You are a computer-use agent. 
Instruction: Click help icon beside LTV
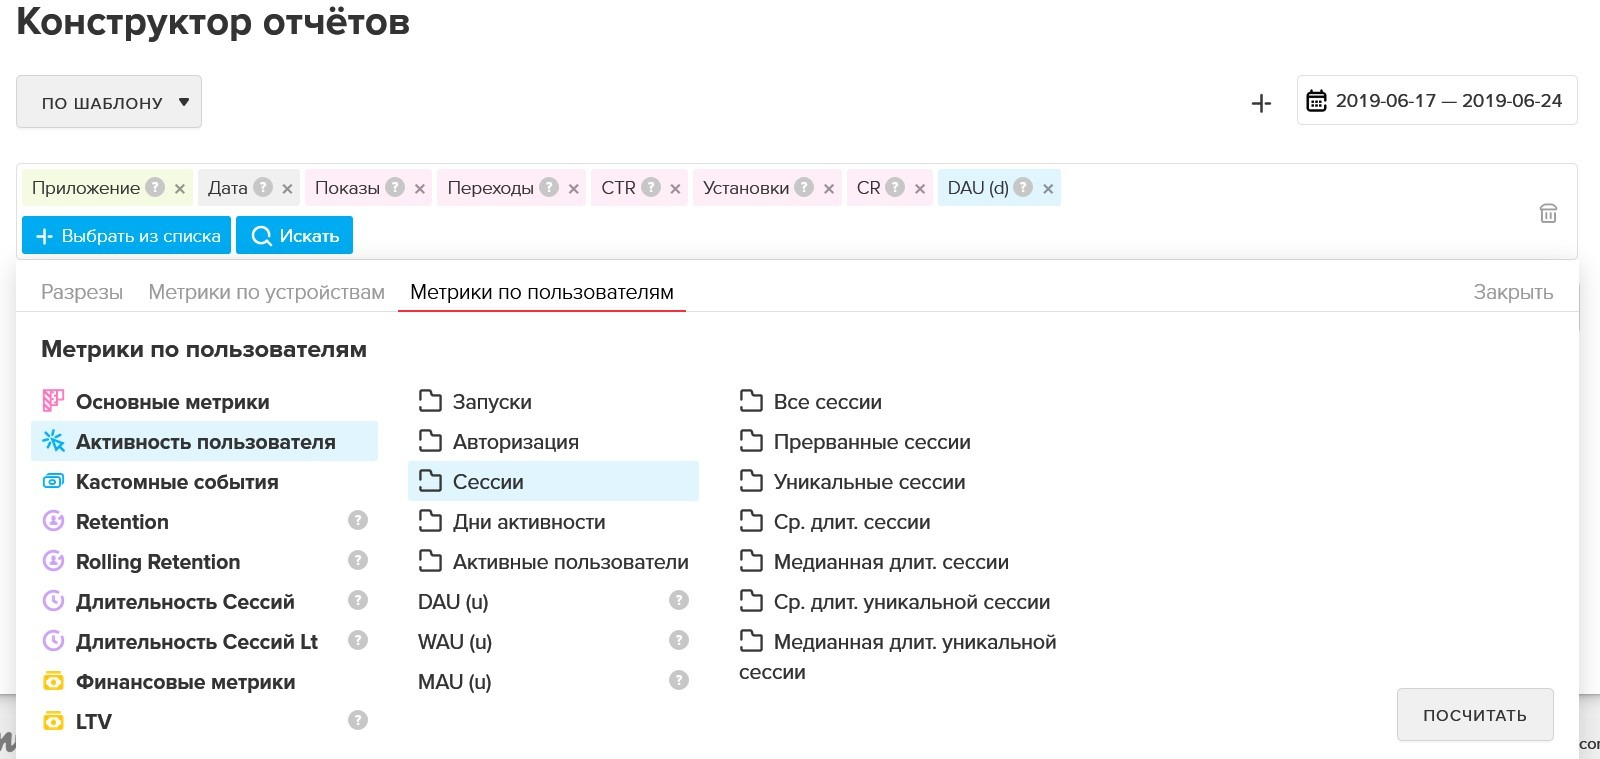pos(358,720)
